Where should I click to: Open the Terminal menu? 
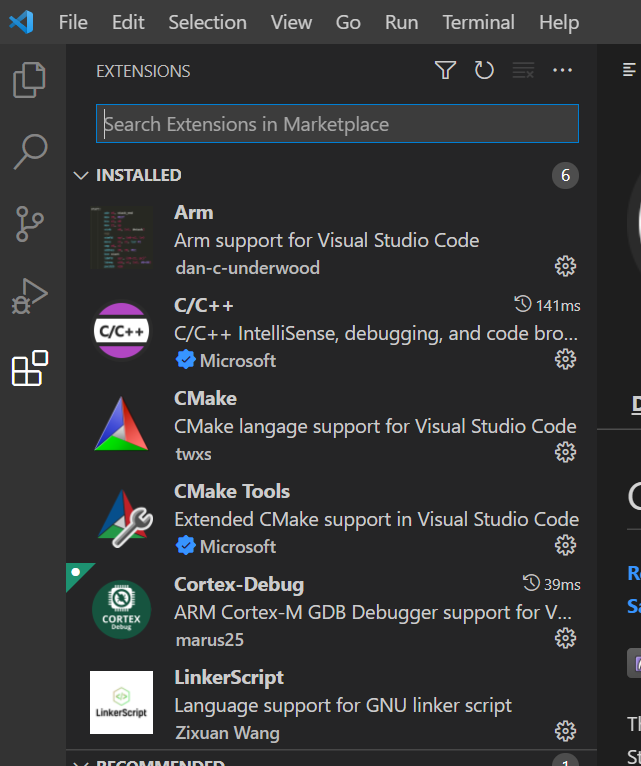click(x=479, y=22)
